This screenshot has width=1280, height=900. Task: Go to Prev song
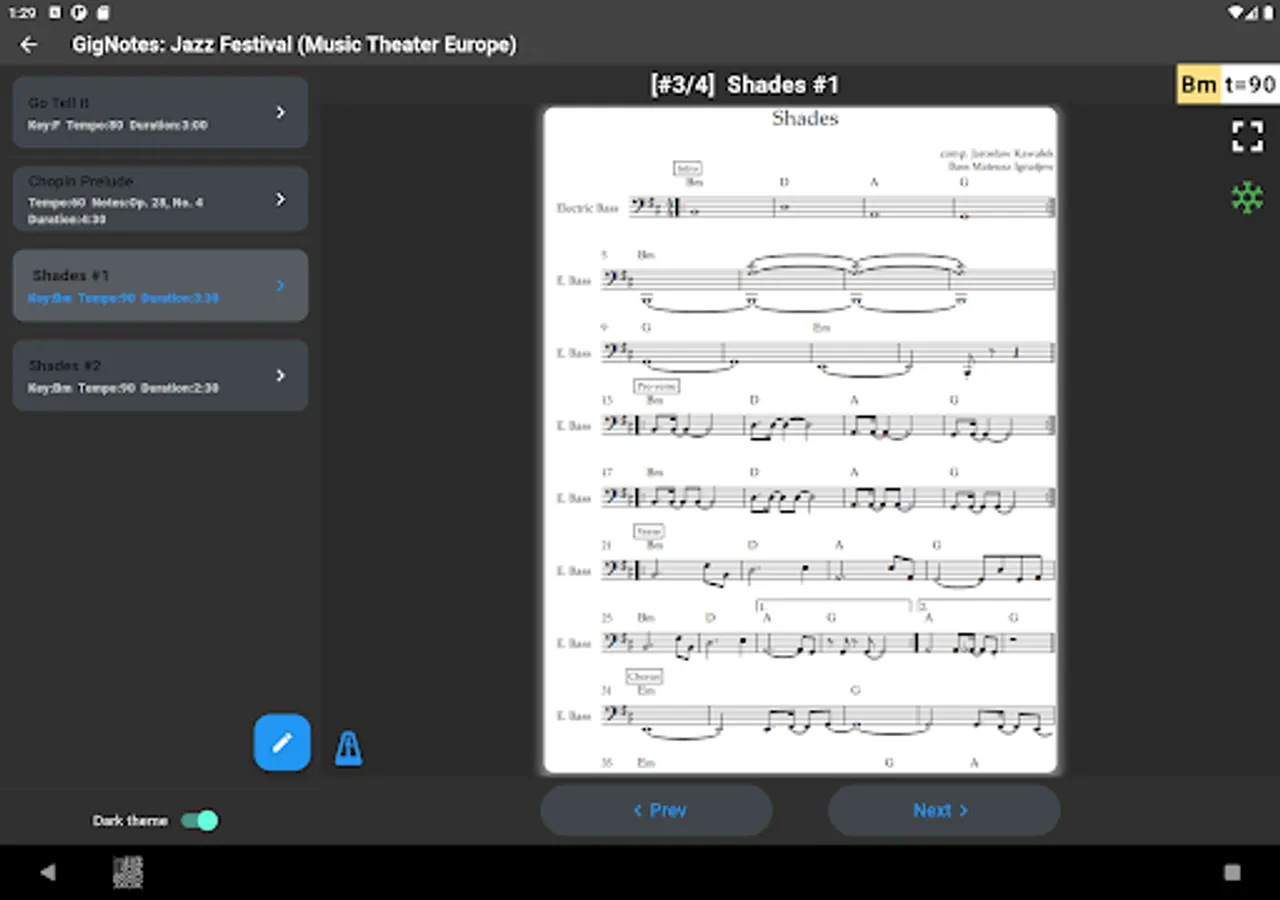click(x=657, y=810)
